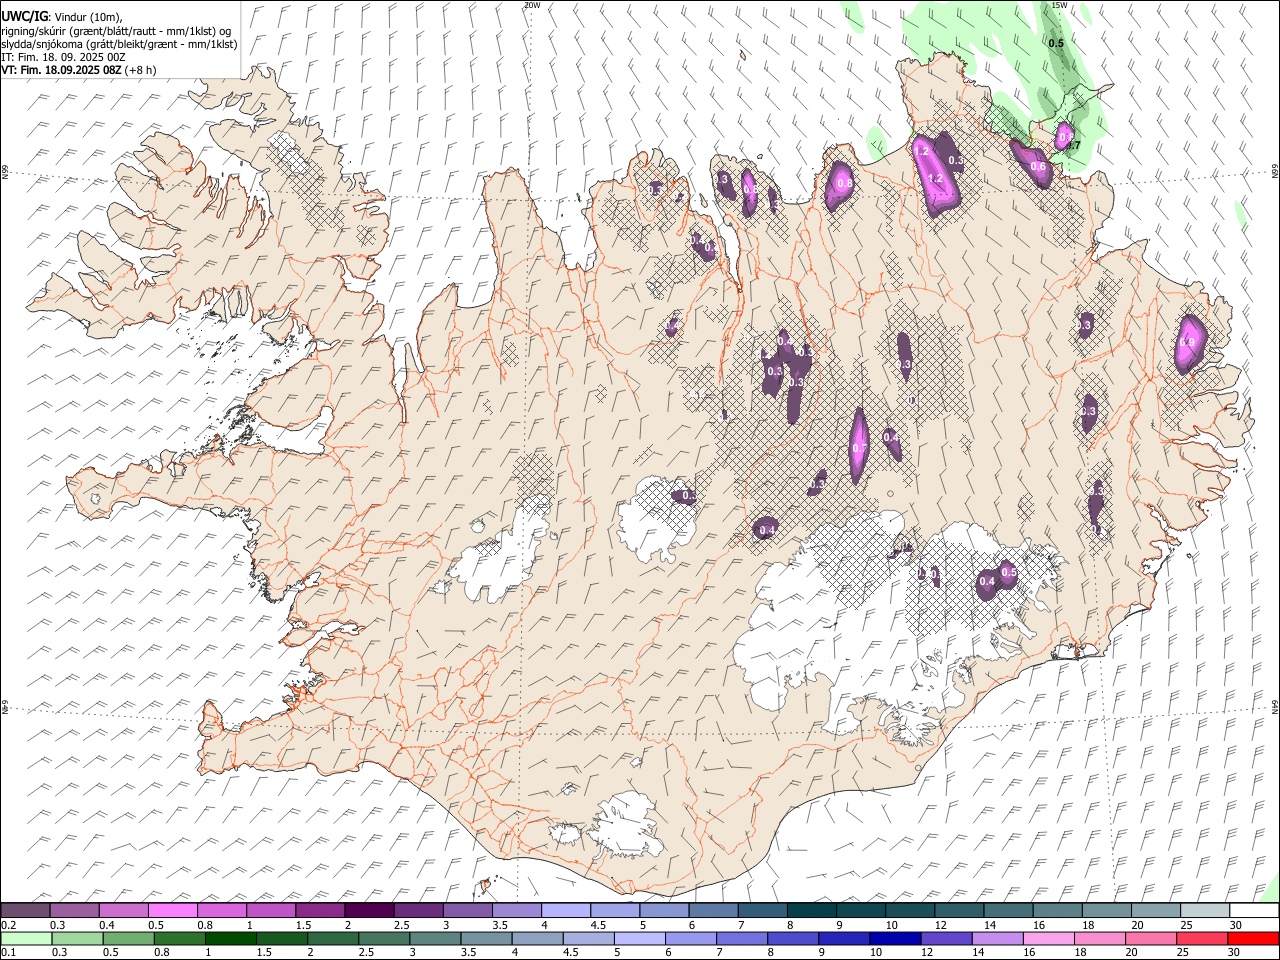Viewport: 1280px width, 960px height.
Task: Select the "15W" longitude label
Action: (x=1060, y=5)
